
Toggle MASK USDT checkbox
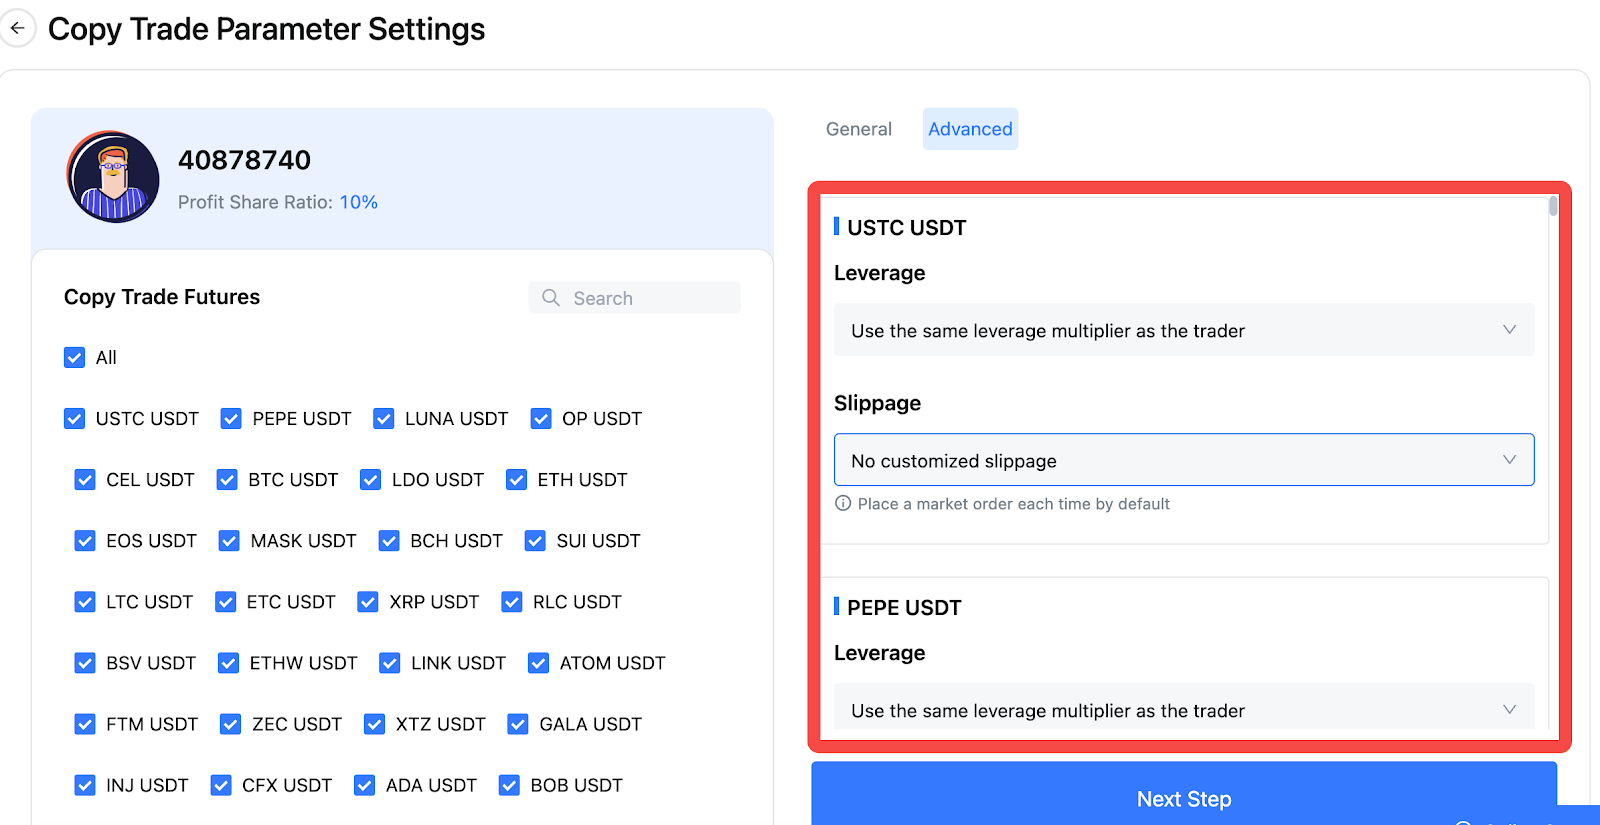click(x=229, y=541)
